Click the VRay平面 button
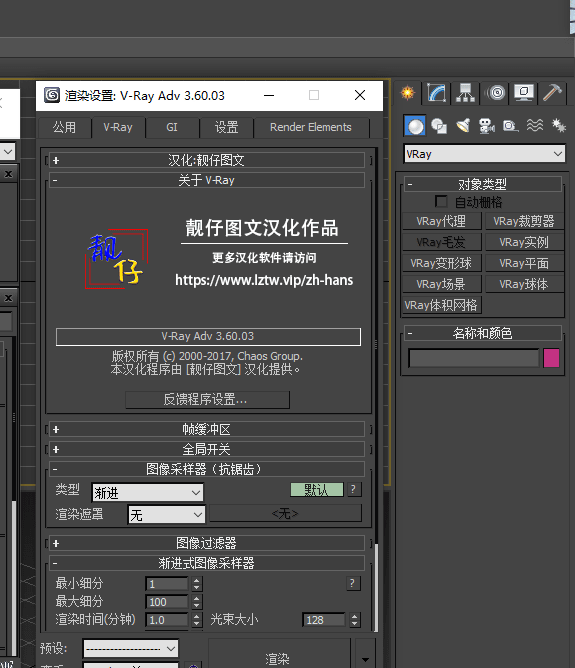The image size is (575, 668). (x=524, y=263)
